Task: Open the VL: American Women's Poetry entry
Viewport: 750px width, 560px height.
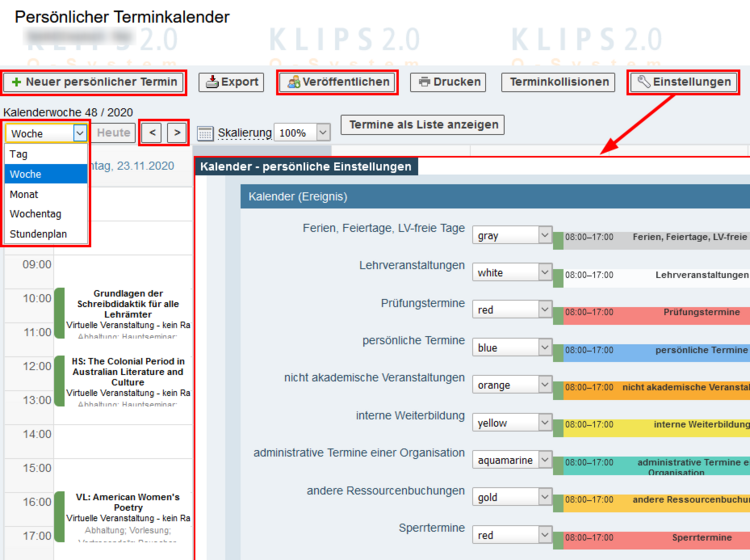Action: pos(123,516)
